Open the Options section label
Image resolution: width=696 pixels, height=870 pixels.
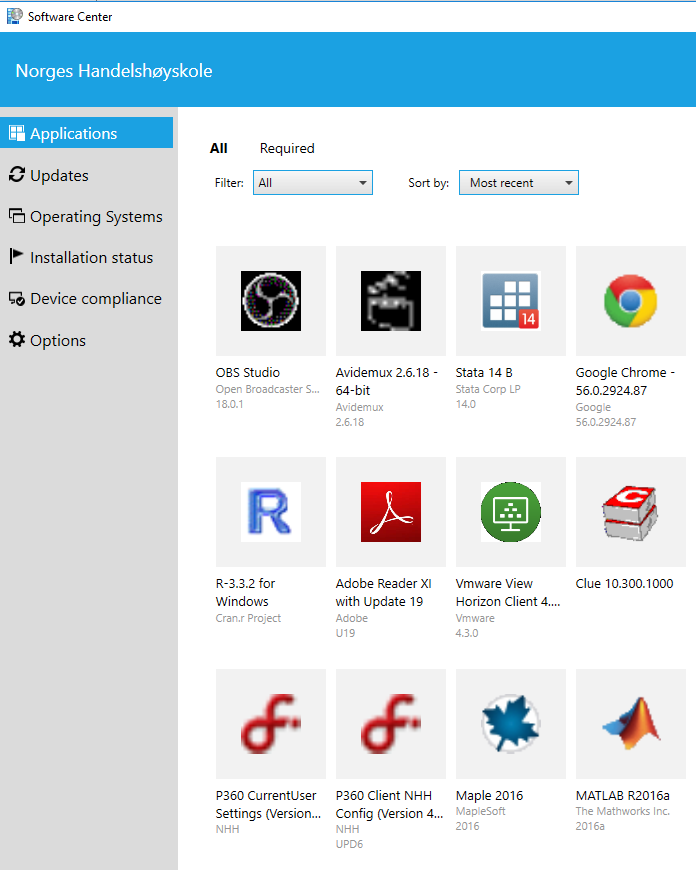coord(58,341)
